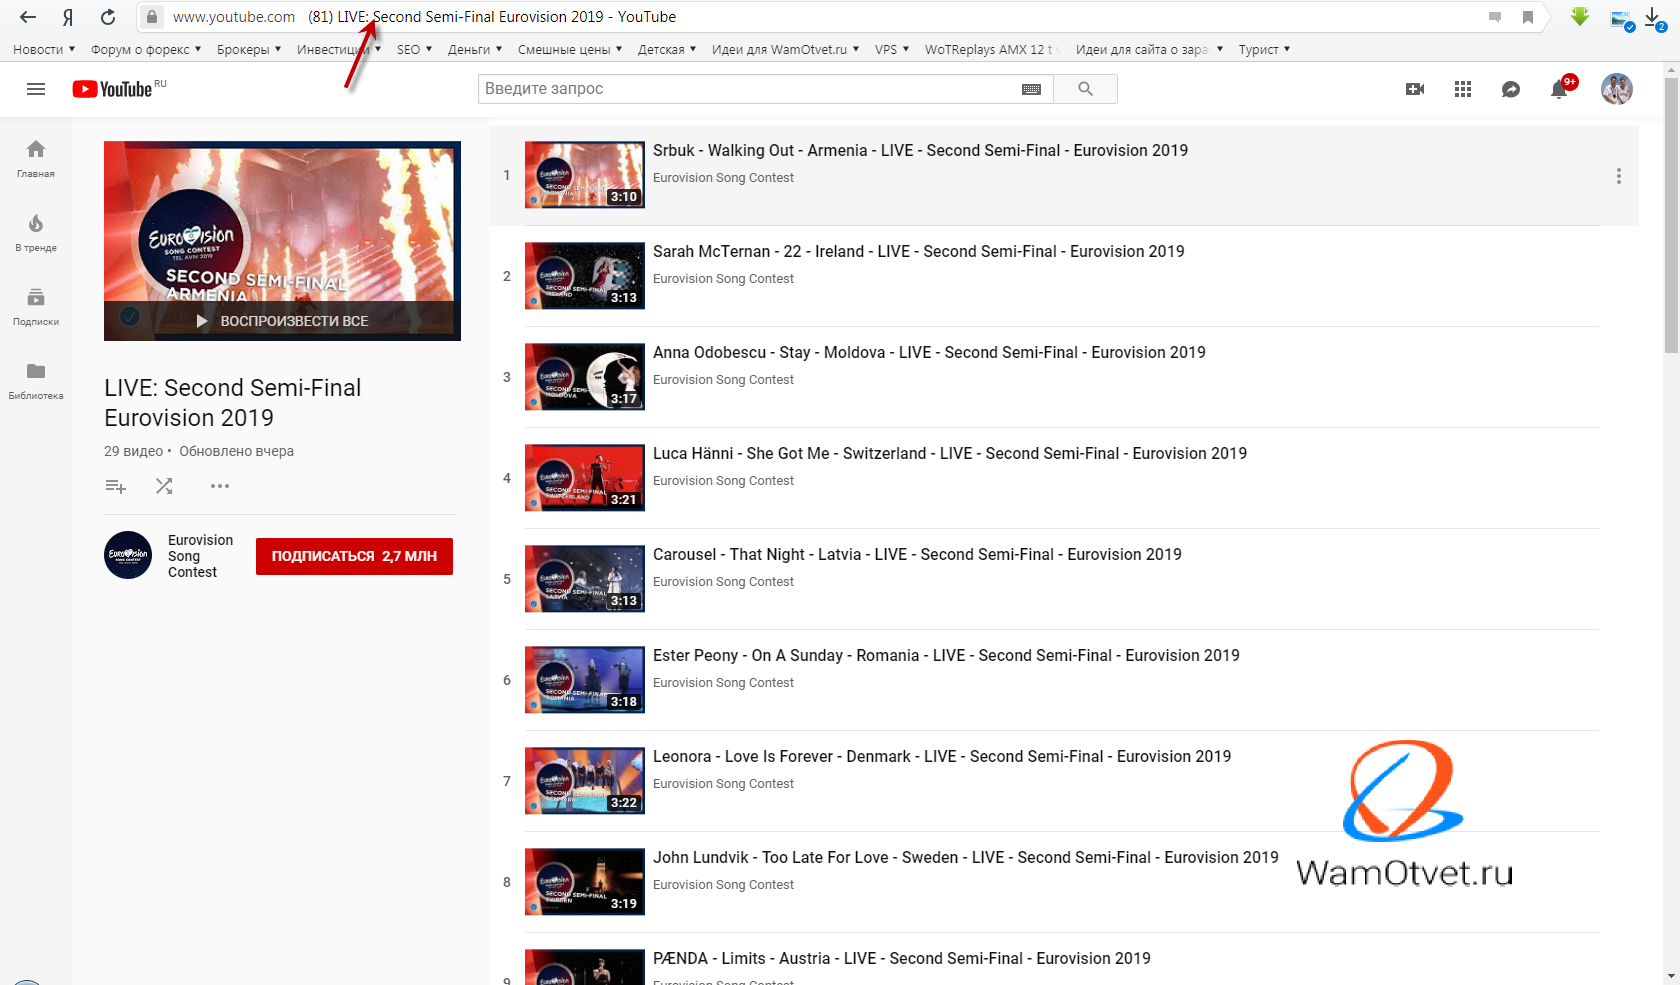Expand the Турист bookmarks folder
The height and width of the screenshot is (985, 1680).
click(x=1264, y=49)
